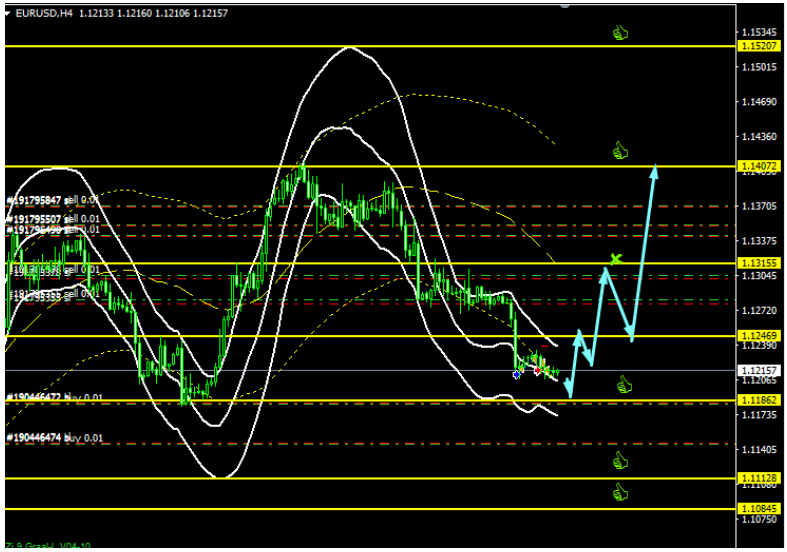Viewport: 787px width, 552px height.
Task: Click the 1.13705 value on the price axis
Action: 759,206
